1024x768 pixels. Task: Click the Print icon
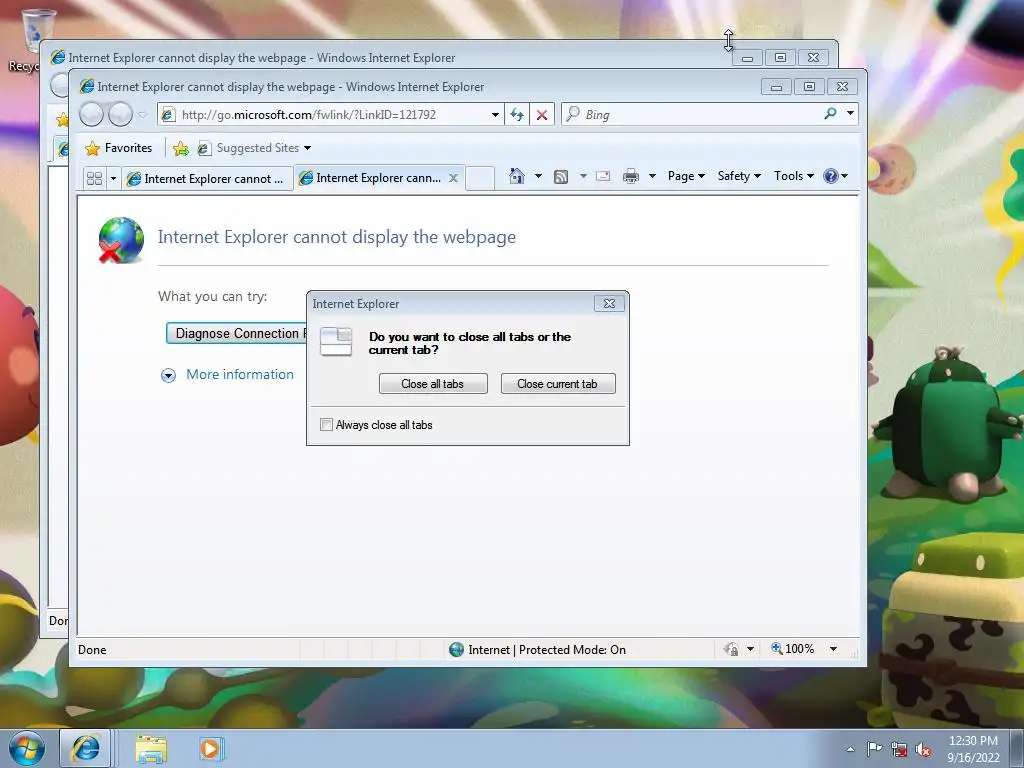tap(631, 176)
